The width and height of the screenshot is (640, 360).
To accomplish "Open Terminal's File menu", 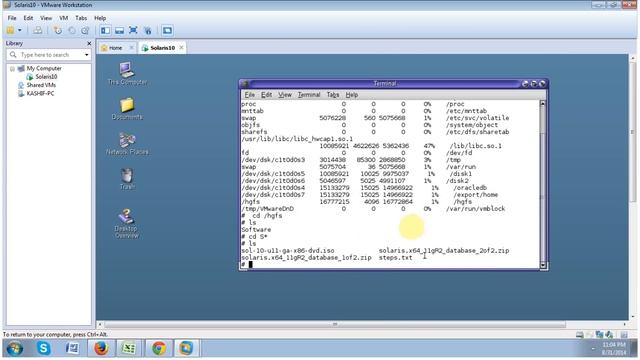I will pyautogui.click(x=249, y=95).
